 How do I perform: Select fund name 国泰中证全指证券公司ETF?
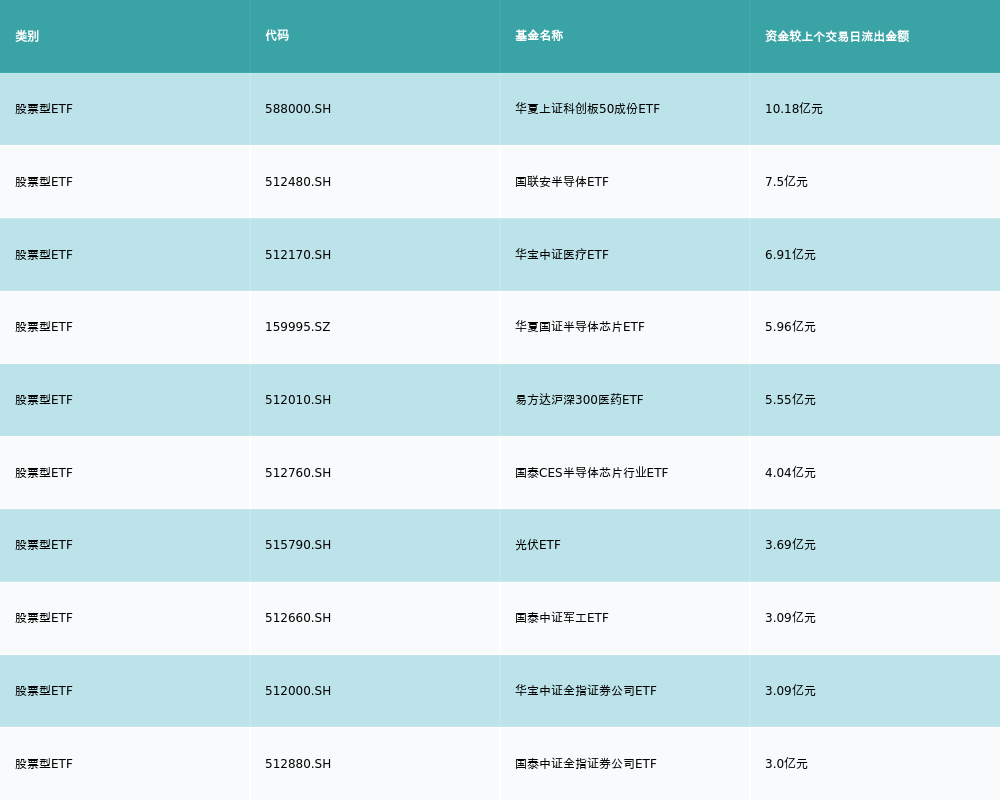(x=586, y=764)
